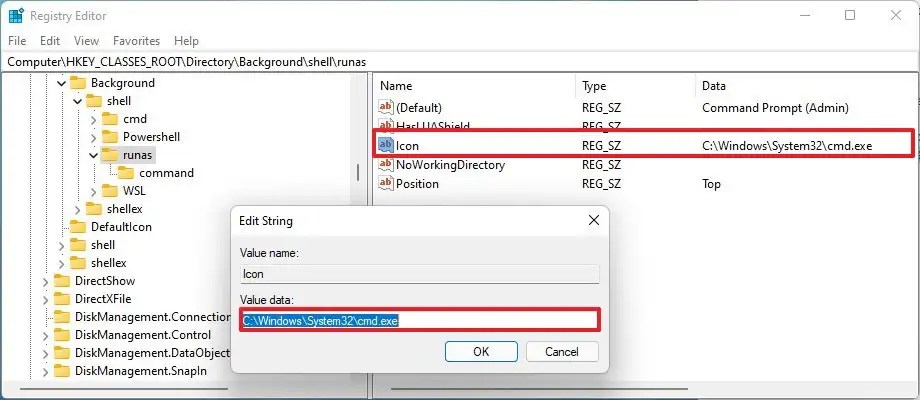Viewport: 920px width, 400px height.
Task: Collapse the shell key under Background
Action: pyautogui.click(x=77, y=101)
